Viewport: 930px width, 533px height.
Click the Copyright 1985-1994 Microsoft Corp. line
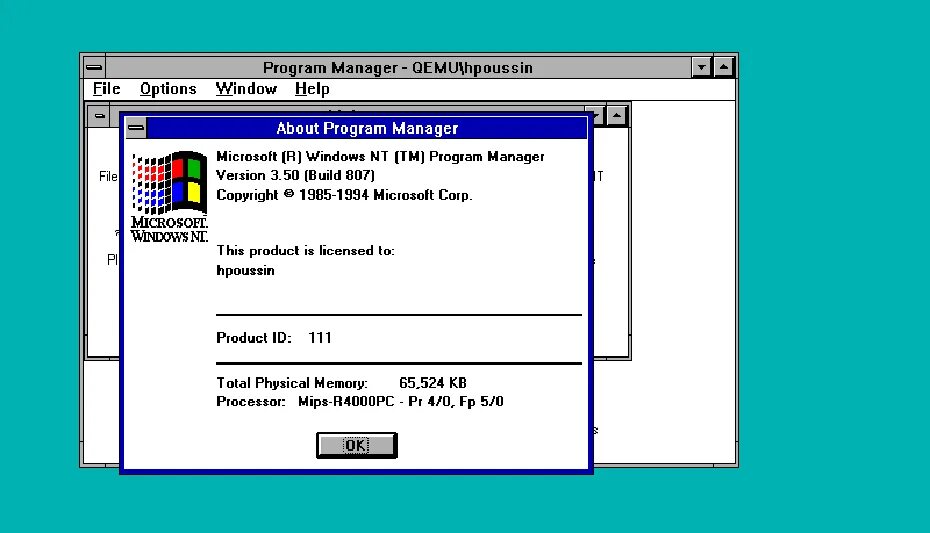click(x=344, y=195)
